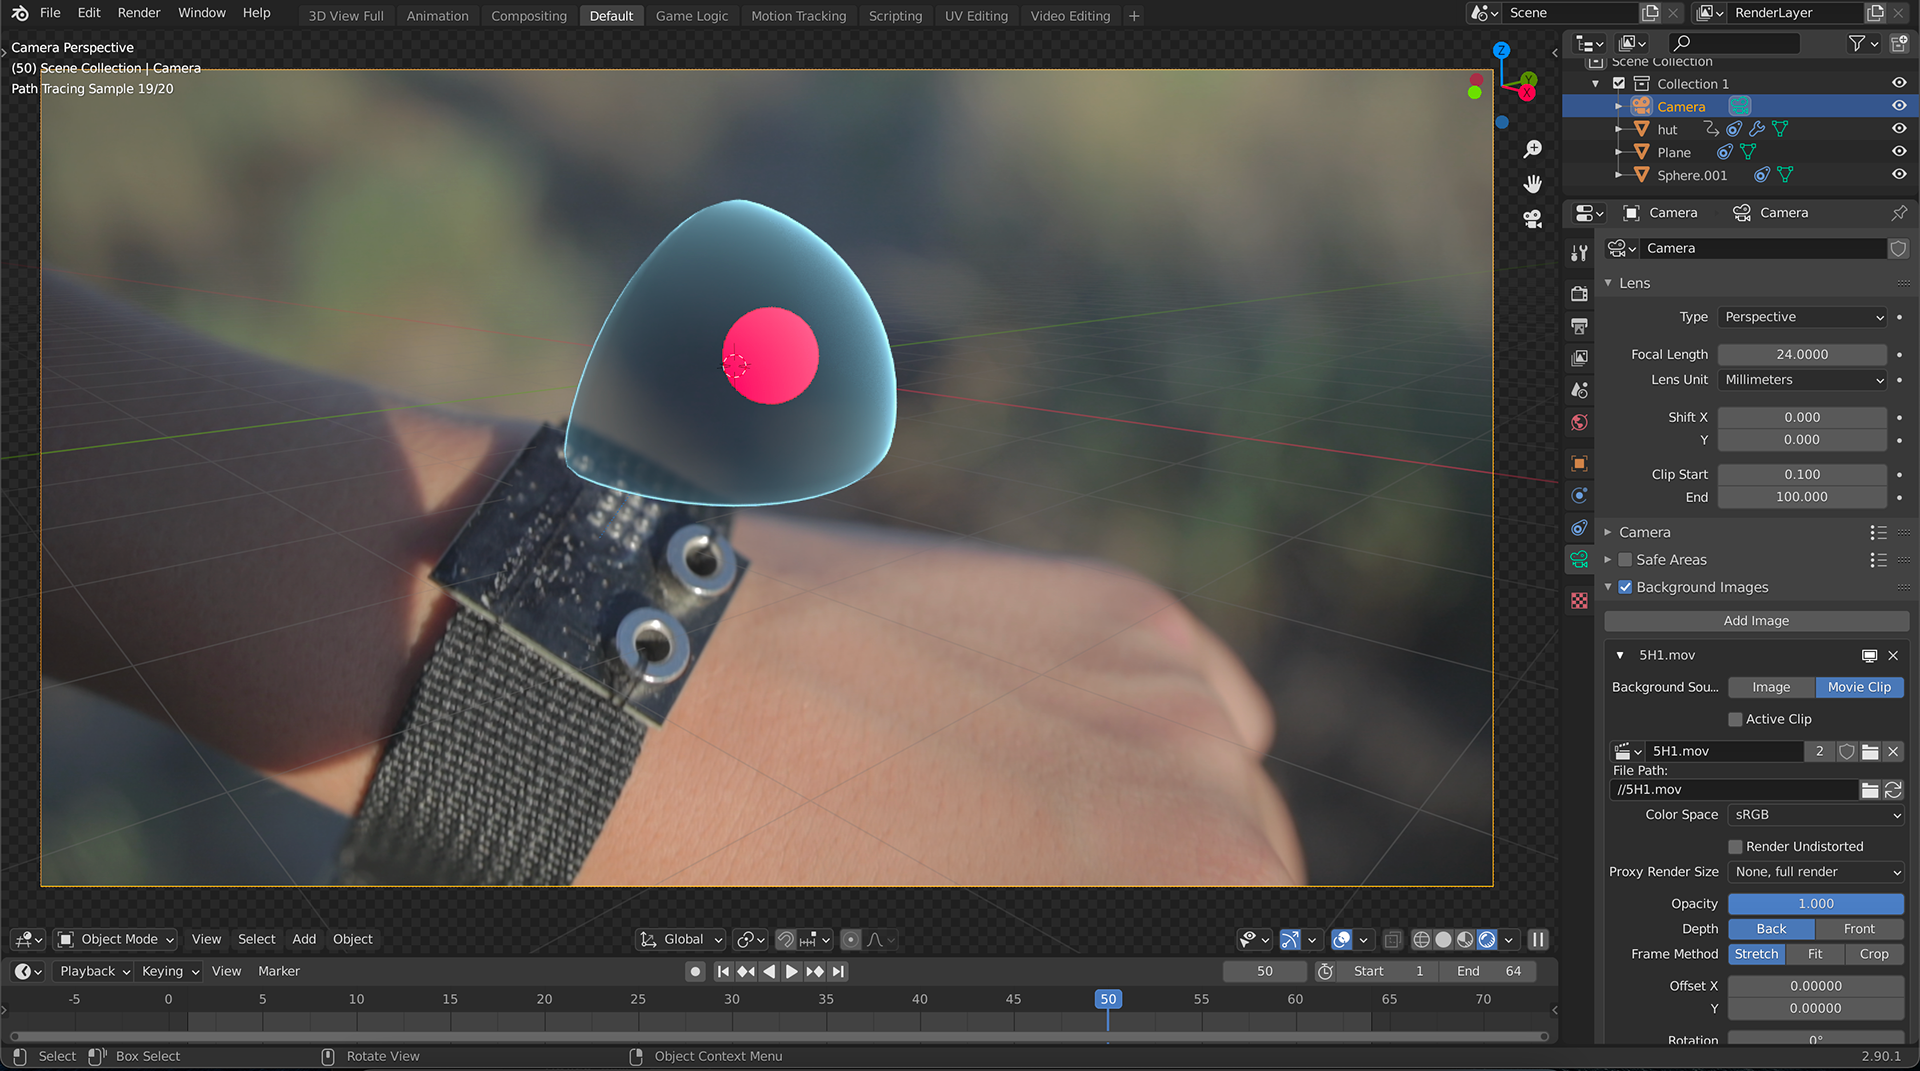Jump to the last frame

pyautogui.click(x=838, y=971)
